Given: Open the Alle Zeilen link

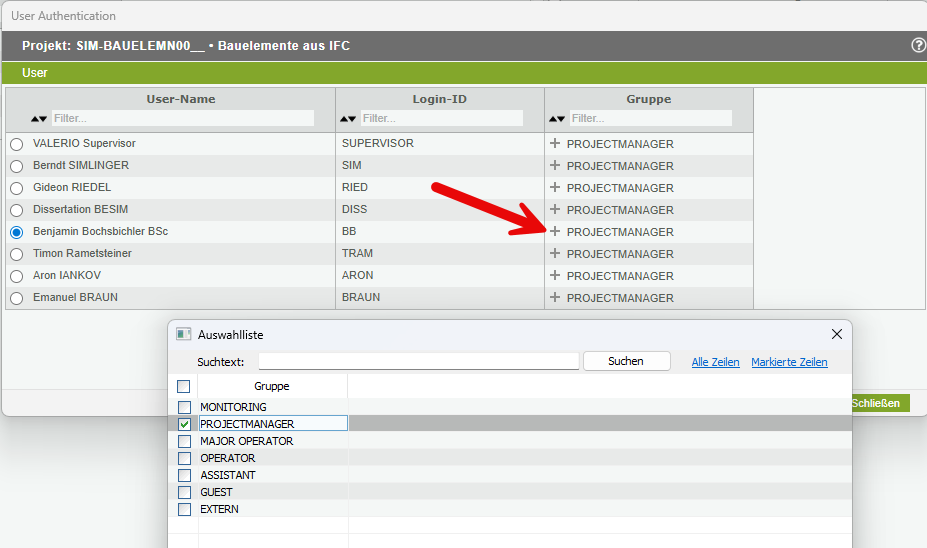Looking at the screenshot, I should pos(715,362).
